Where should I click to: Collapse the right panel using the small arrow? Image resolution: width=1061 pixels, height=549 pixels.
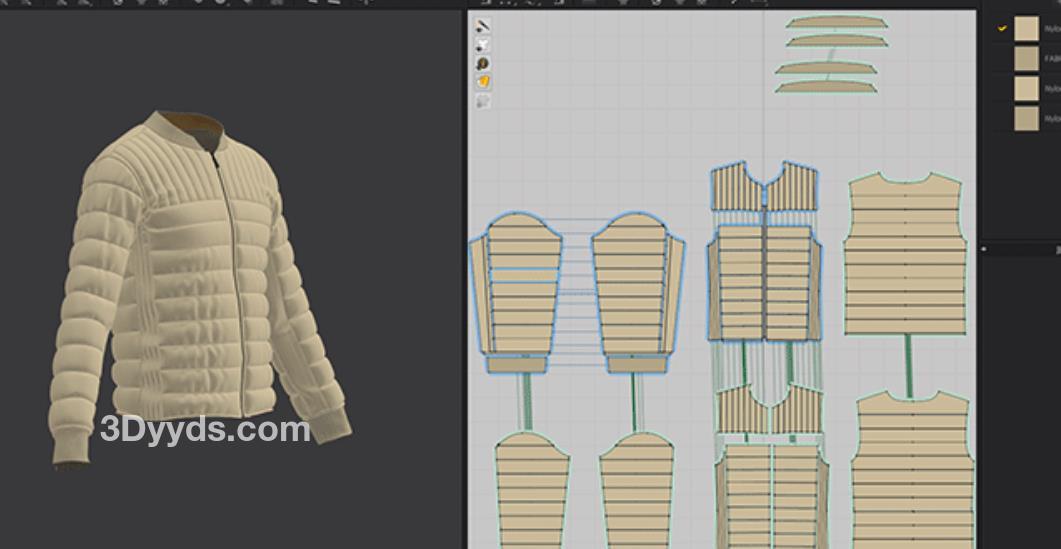pos(985,248)
